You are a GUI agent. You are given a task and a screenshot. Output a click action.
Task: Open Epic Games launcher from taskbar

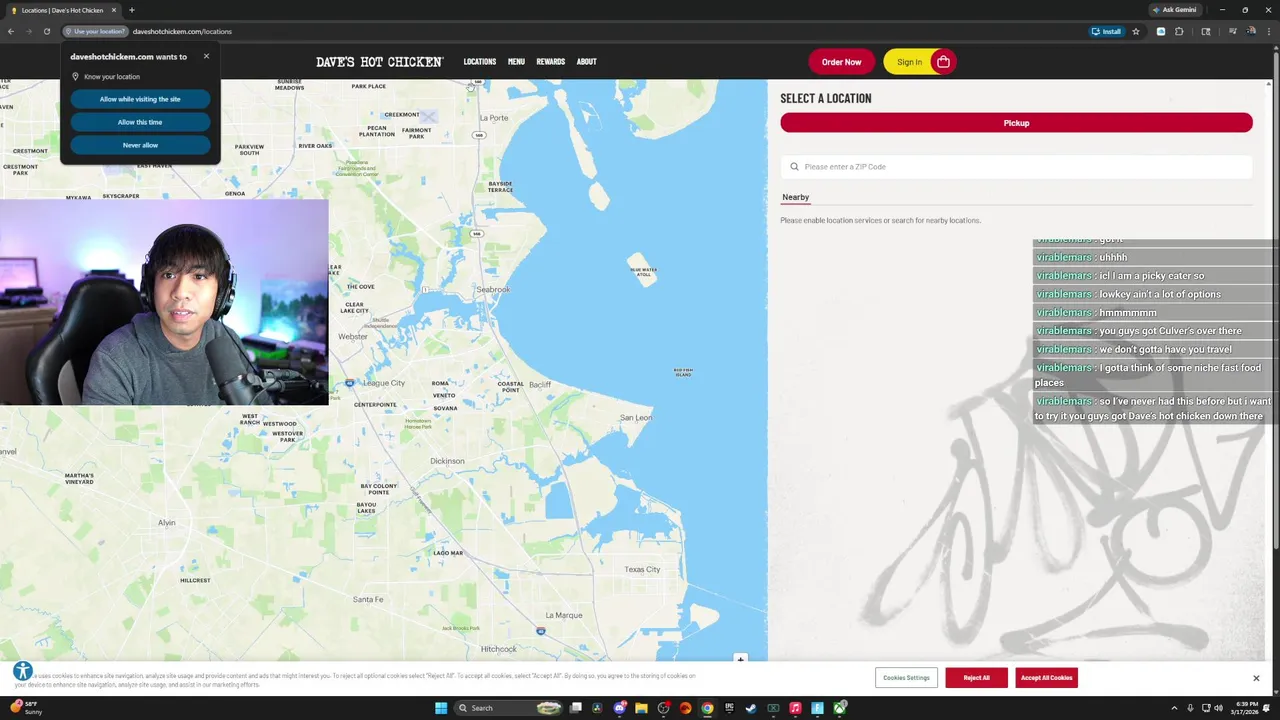coord(729,708)
